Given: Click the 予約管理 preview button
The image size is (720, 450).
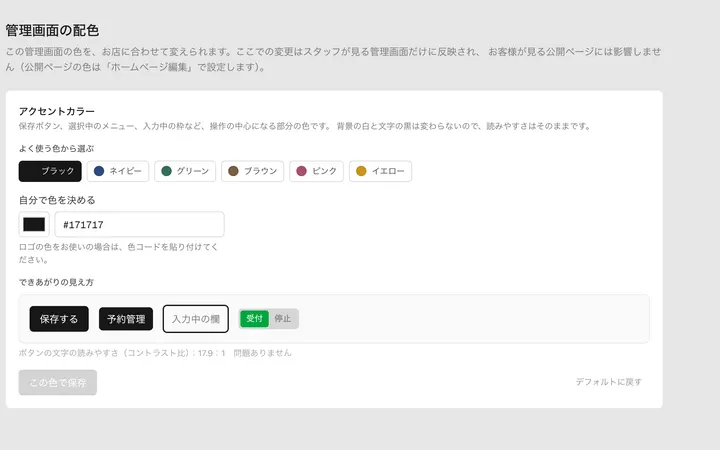Looking at the screenshot, I should point(126,319).
